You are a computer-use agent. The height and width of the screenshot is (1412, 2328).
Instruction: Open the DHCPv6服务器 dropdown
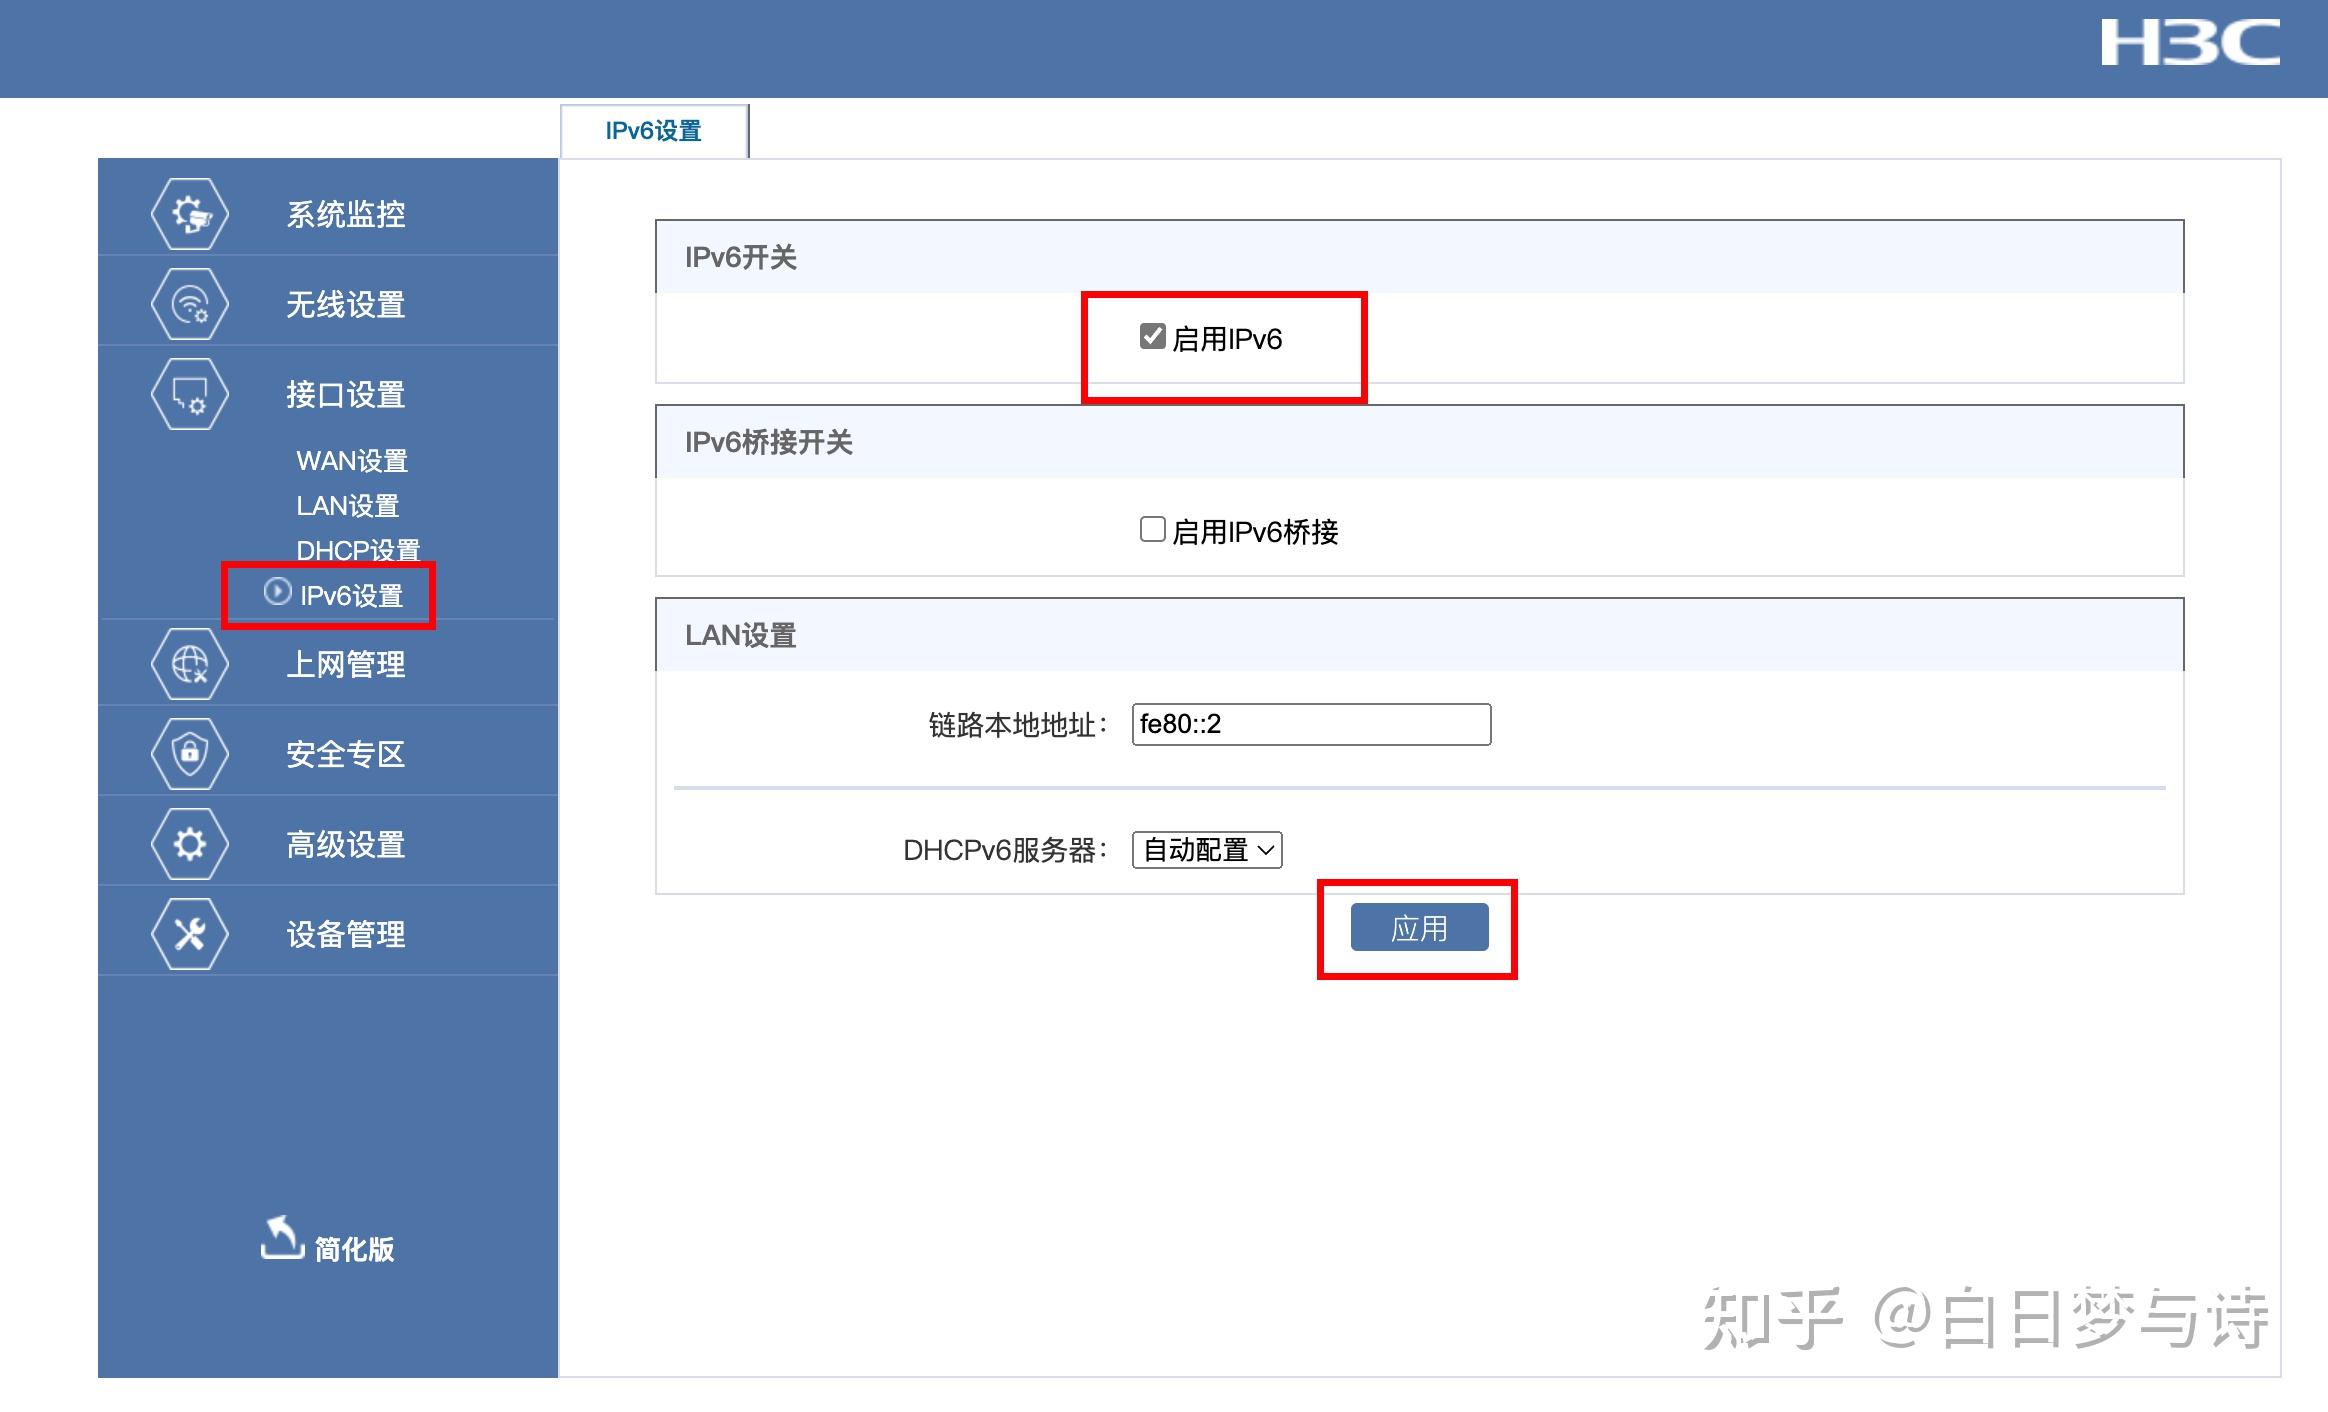pyautogui.click(x=1207, y=850)
